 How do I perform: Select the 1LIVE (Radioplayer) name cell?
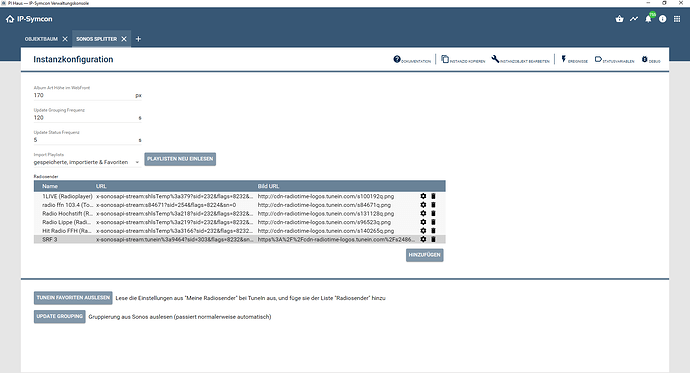click(67, 196)
